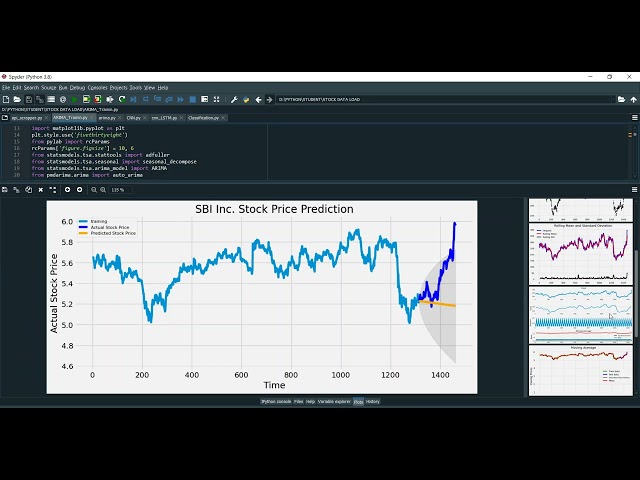Switch to Variable explorer pane tab
Image resolution: width=640 pixels, height=480 pixels.
coord(334,402)
